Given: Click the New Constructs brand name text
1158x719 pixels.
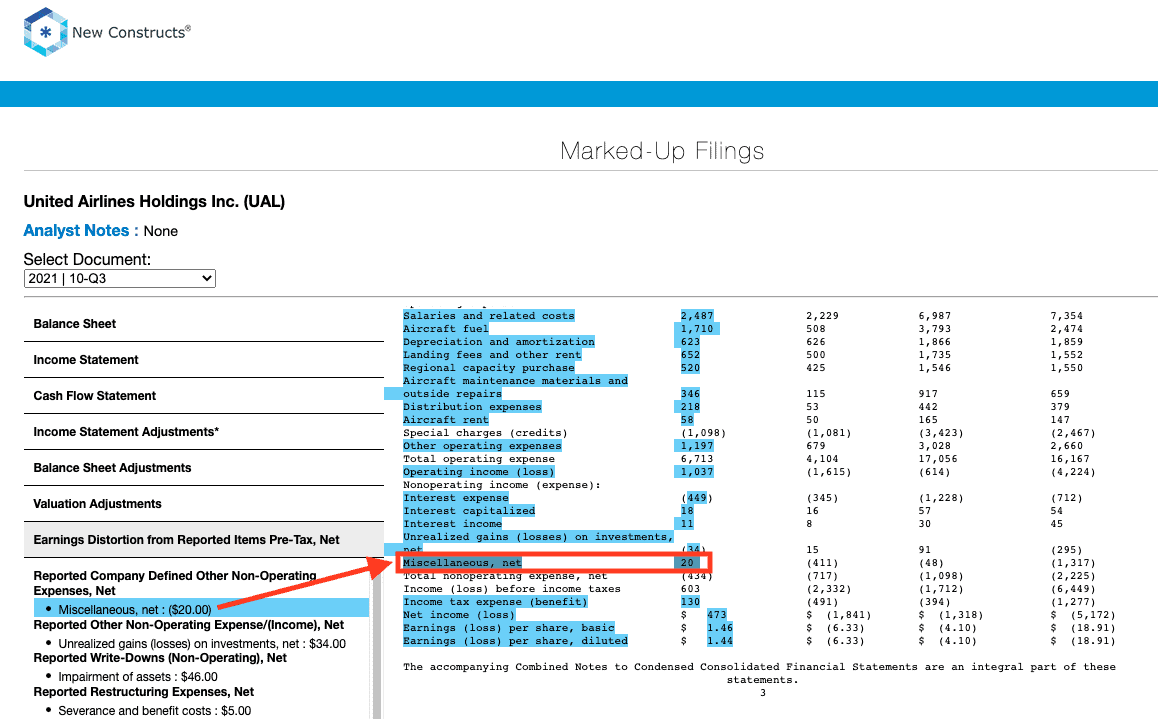Looking at the screenshot, I should [x=131, y=32].
